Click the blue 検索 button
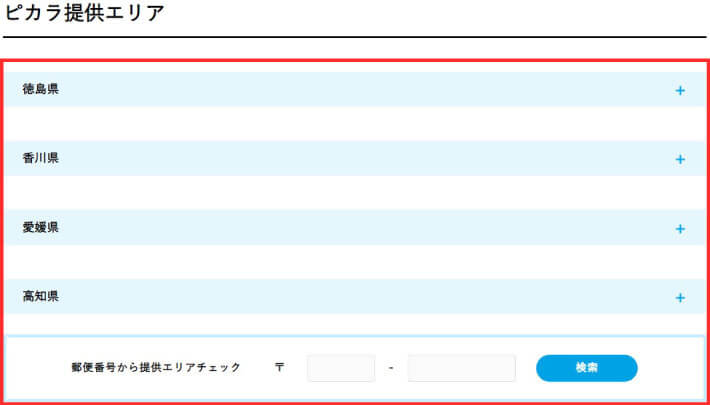Viewport: 710px width, 405px height. click(587, 368)
